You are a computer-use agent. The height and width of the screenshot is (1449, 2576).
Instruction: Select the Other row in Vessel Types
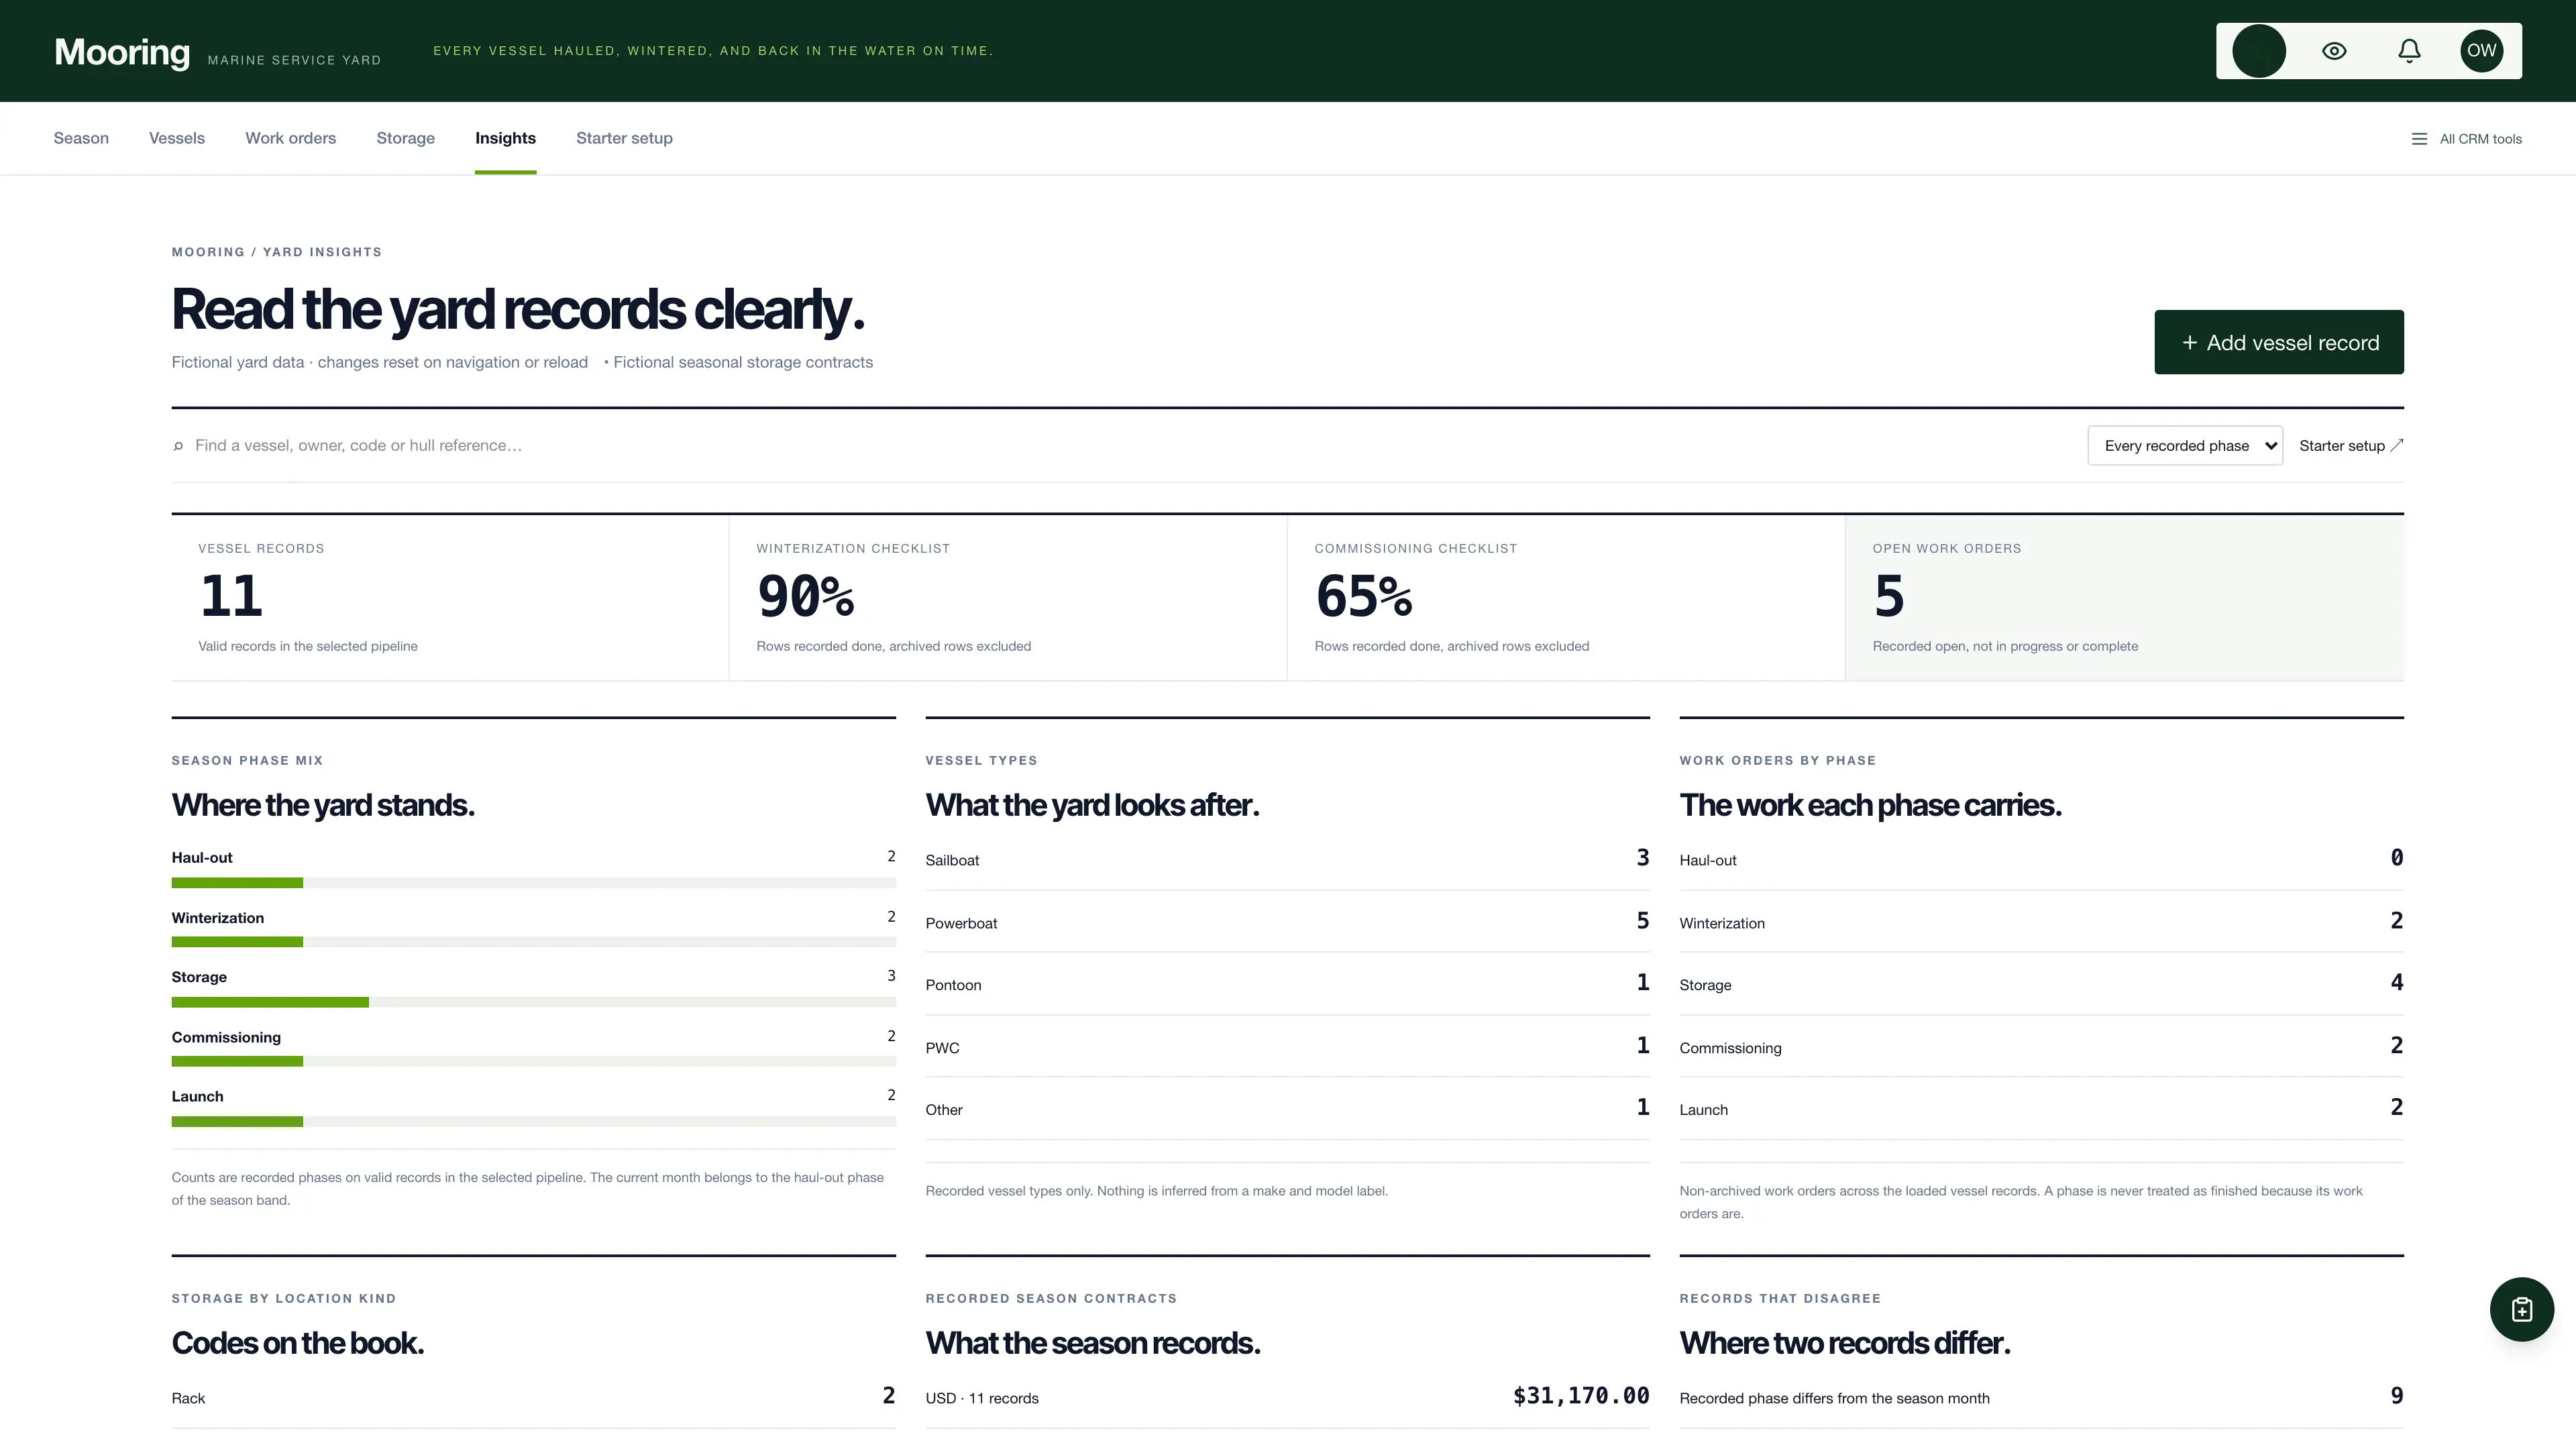tap(1287, 1109)
